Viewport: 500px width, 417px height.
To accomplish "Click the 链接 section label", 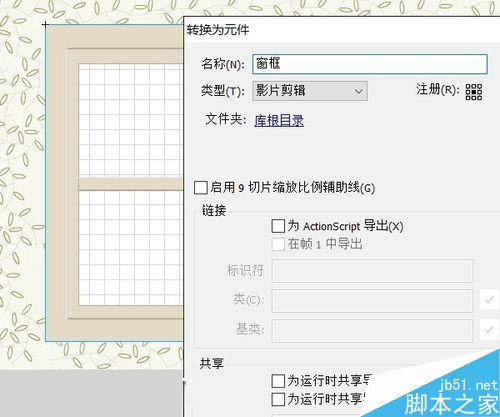I will [214, 211].
